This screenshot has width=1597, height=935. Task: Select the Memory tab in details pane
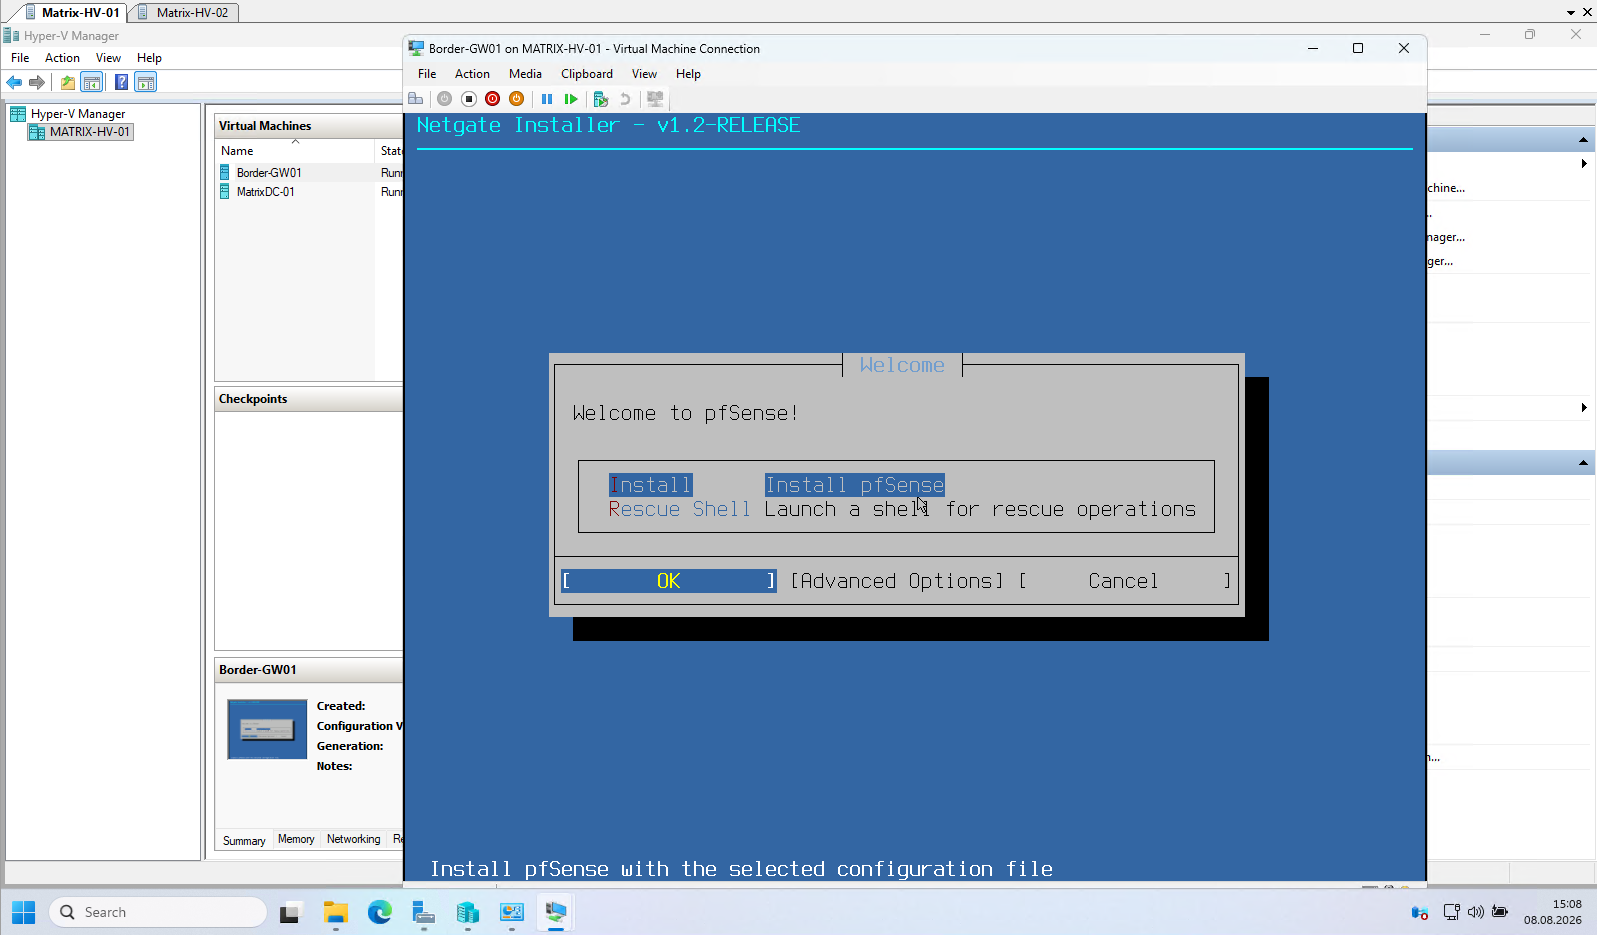296,840
